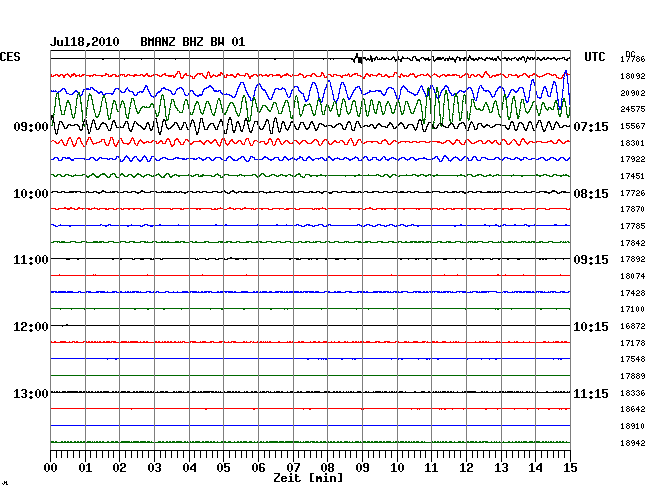
Task: Click the DC value 17548
Action: (633, 360)
